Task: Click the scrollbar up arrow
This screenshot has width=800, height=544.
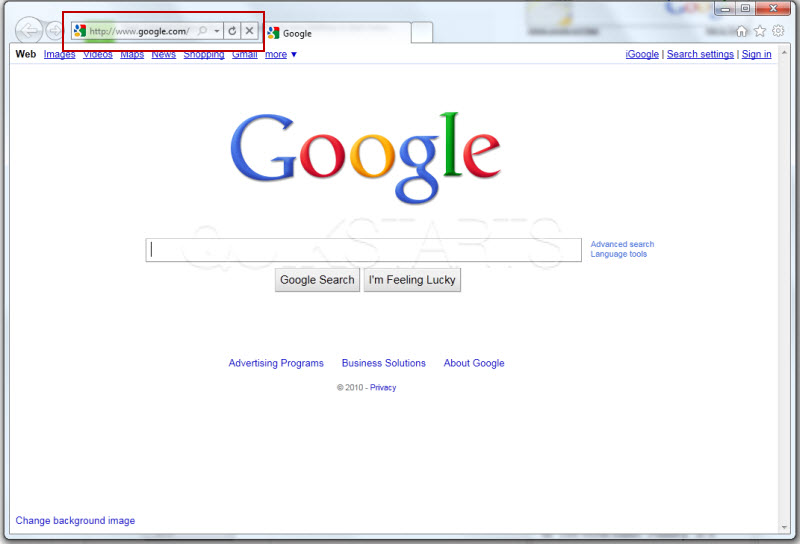Action: point(784,52)
